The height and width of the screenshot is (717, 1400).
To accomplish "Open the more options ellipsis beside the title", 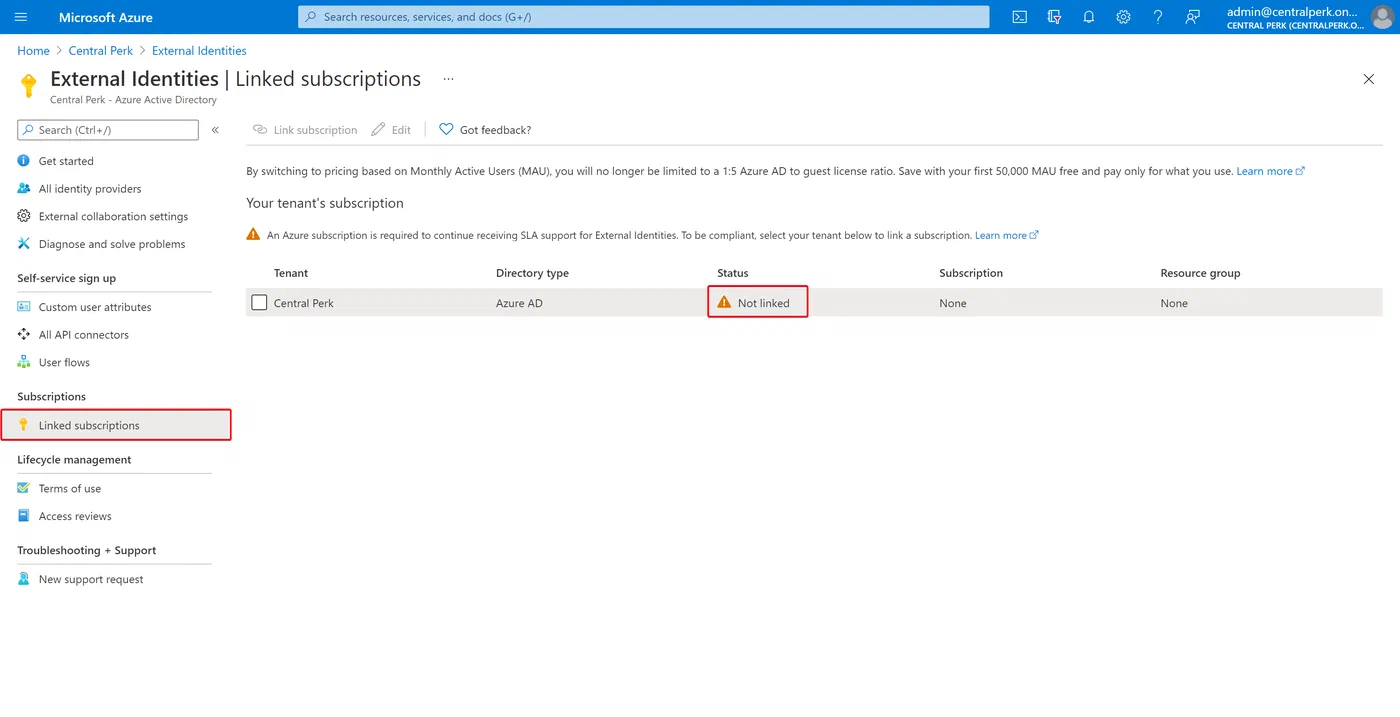I will point(448,79).
